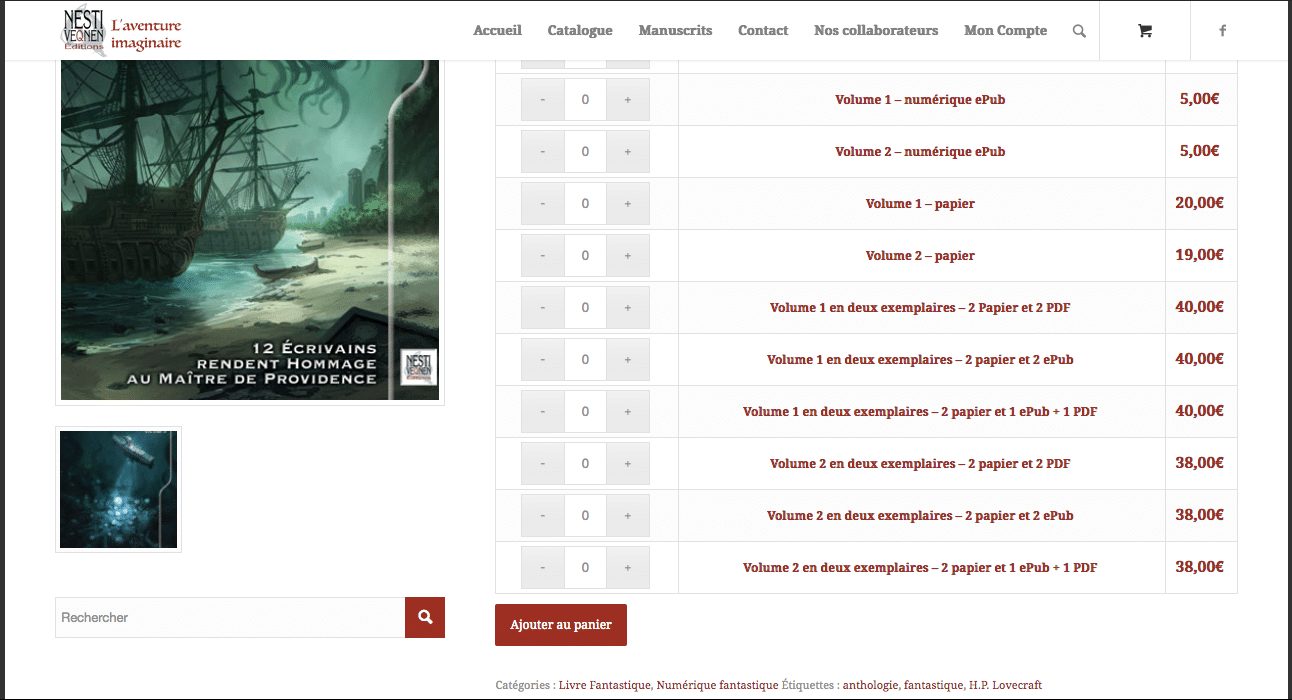Click the 19,00€ price for Volume 2 papier
1292x700 pixels.
(1200, 255)
